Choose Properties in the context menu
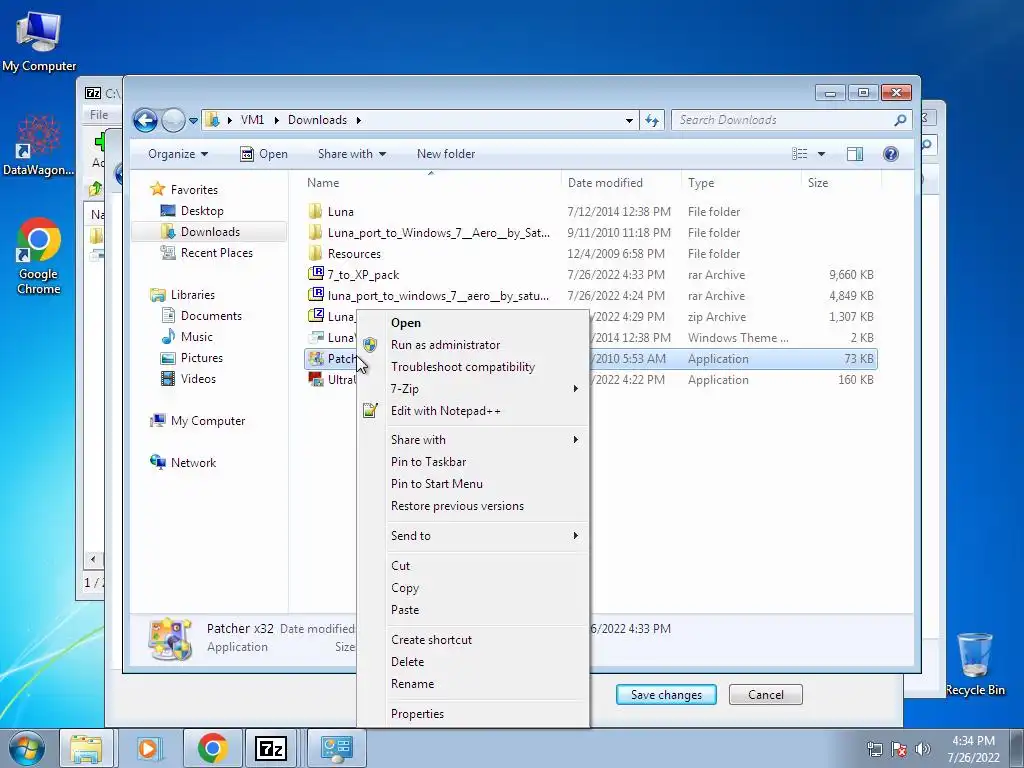This screenshot has height=768, width=1024. tap(473, 714)
